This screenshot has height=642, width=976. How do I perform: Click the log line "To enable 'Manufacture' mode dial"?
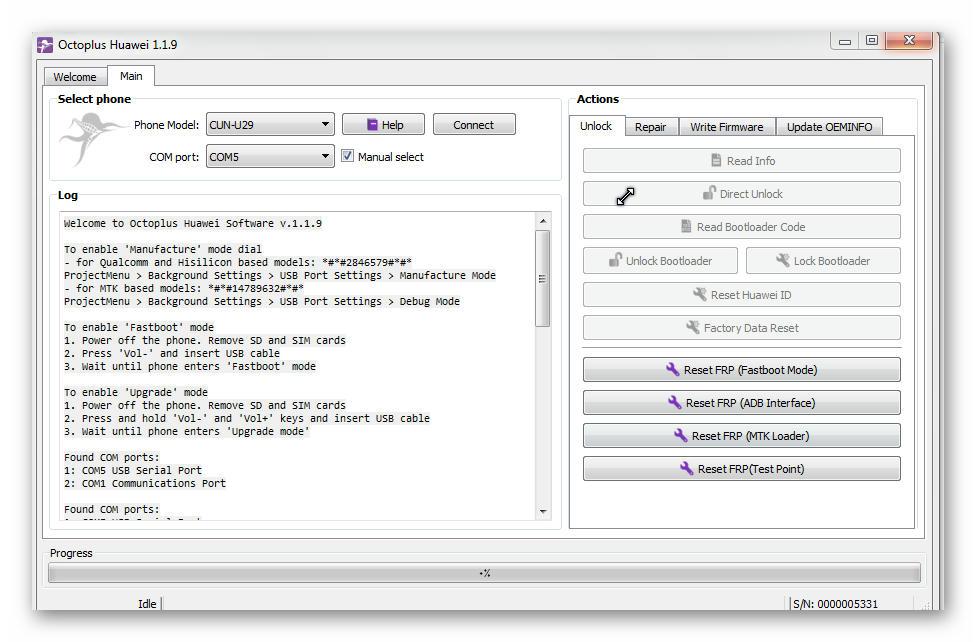[x=163, y=249]
